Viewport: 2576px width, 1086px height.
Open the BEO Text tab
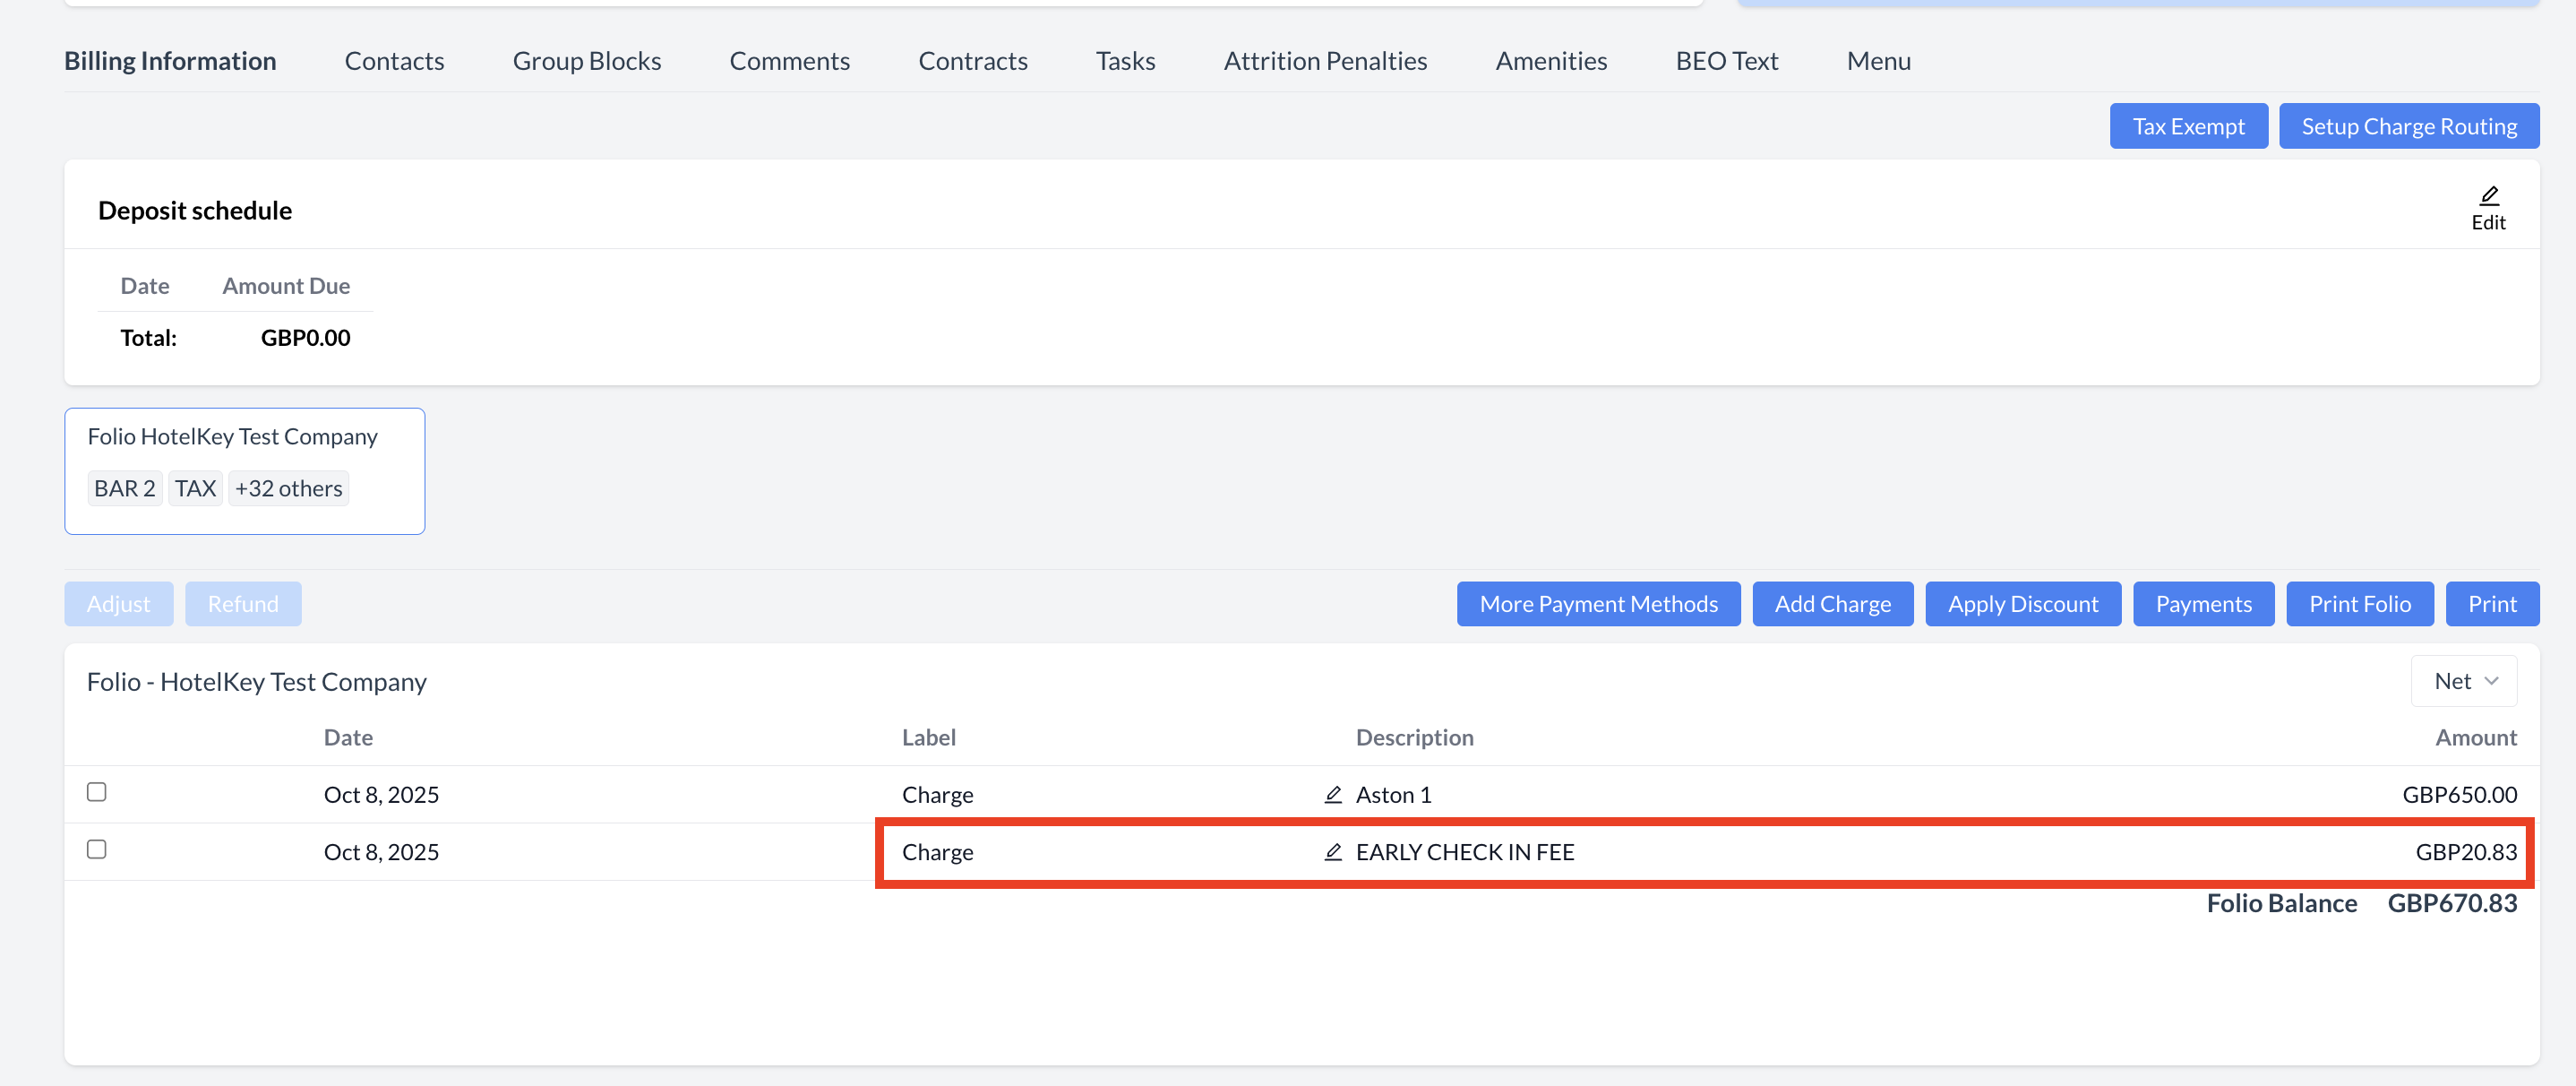pyautogui.click(x=1726, y=61)
